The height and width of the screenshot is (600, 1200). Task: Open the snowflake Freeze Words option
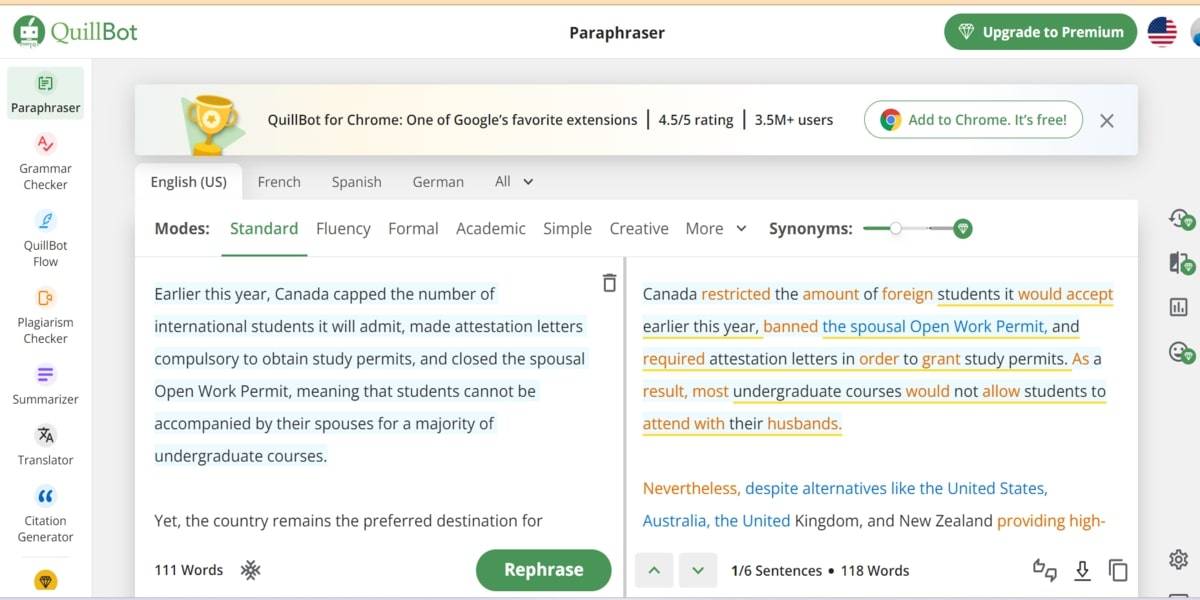[x=249, y=570]
